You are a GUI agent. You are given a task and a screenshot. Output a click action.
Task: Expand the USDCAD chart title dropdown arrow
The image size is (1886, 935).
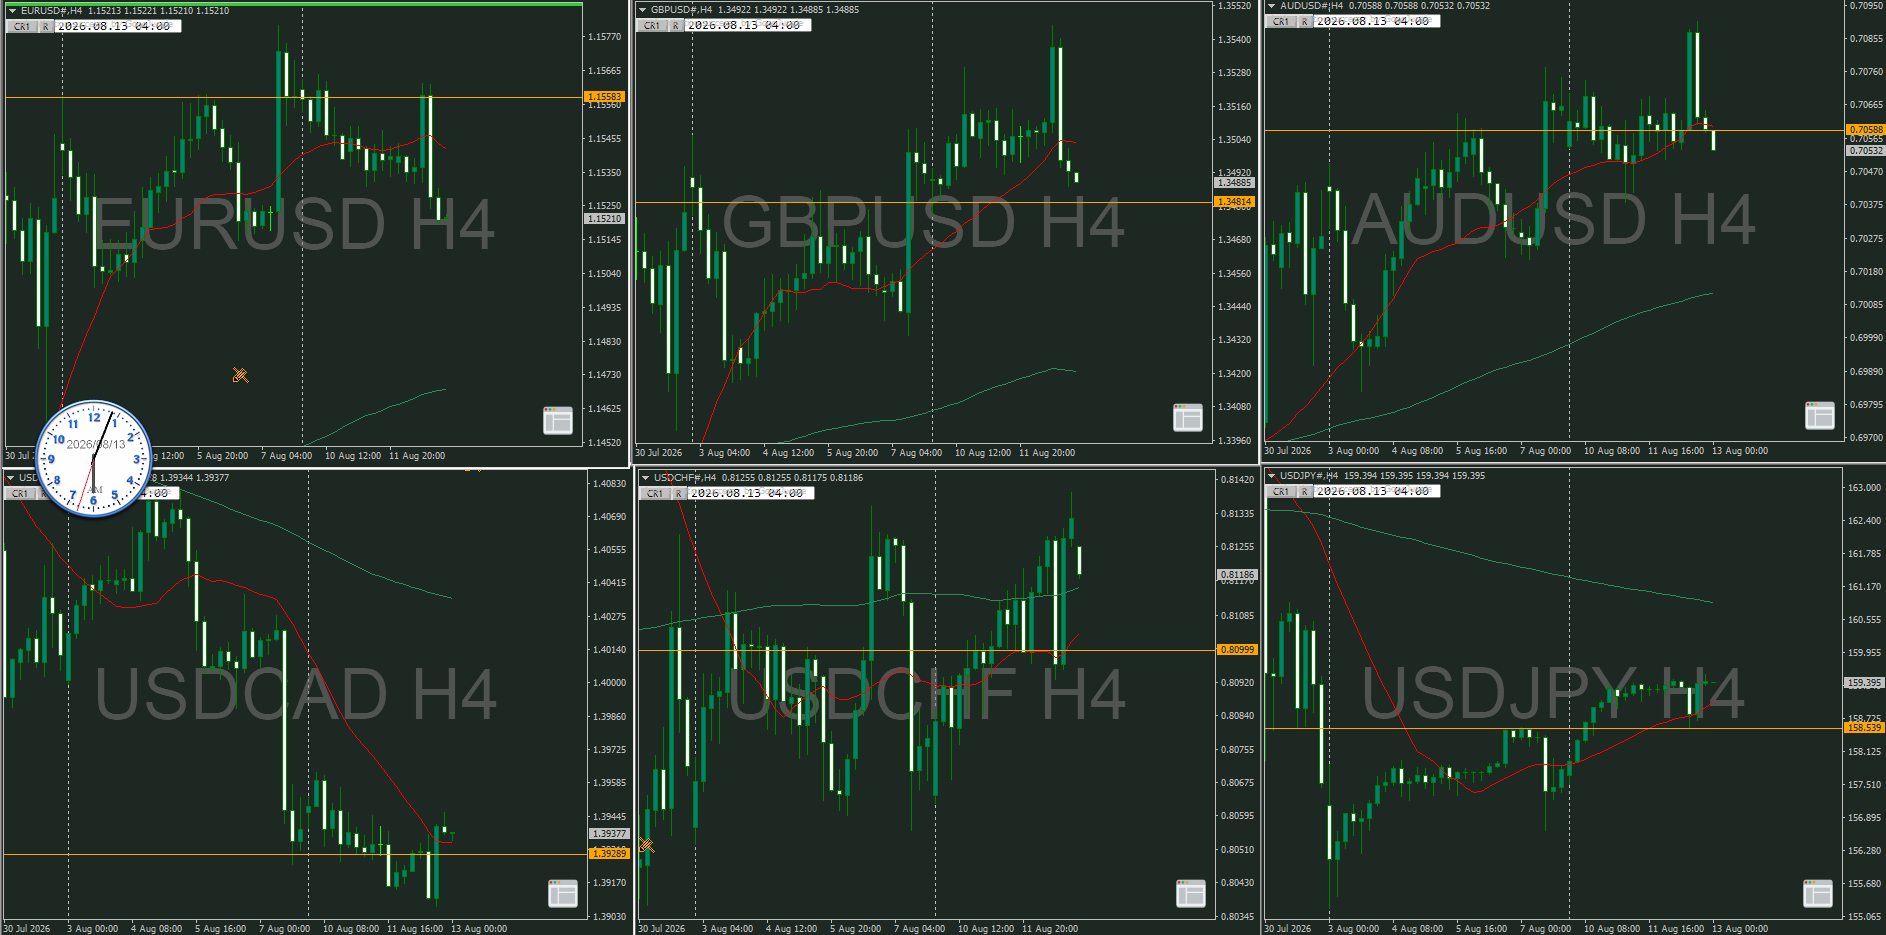(12, 478)
